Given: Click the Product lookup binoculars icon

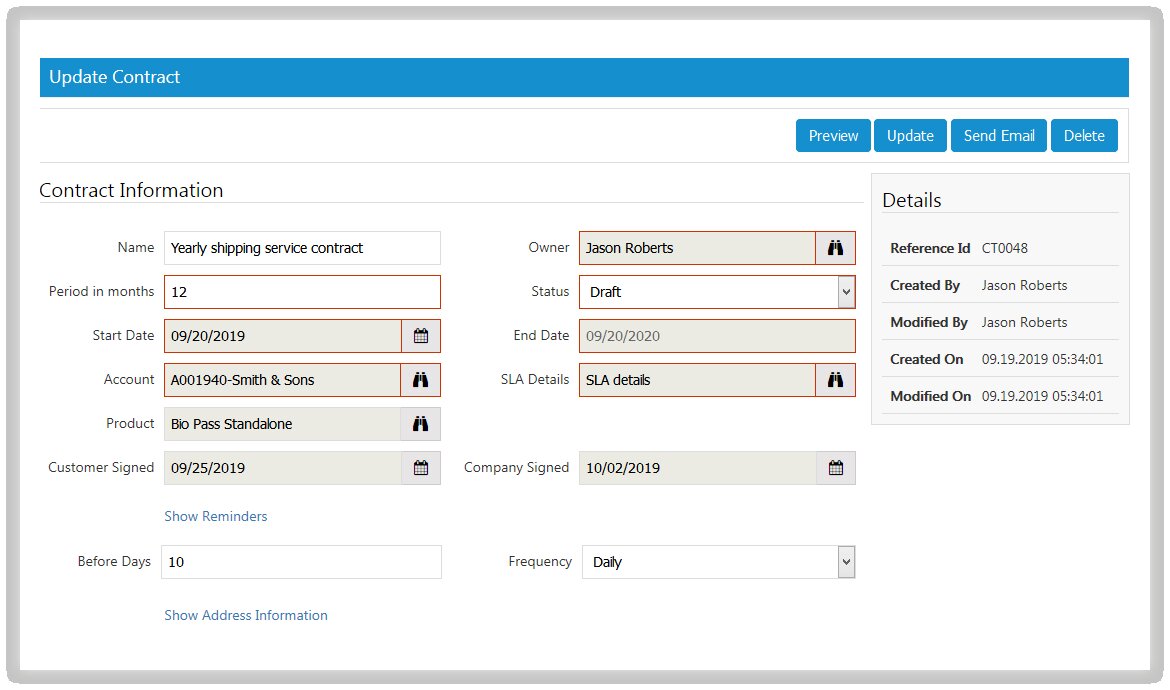Looking at the screenshot, I should coord(421,424).
